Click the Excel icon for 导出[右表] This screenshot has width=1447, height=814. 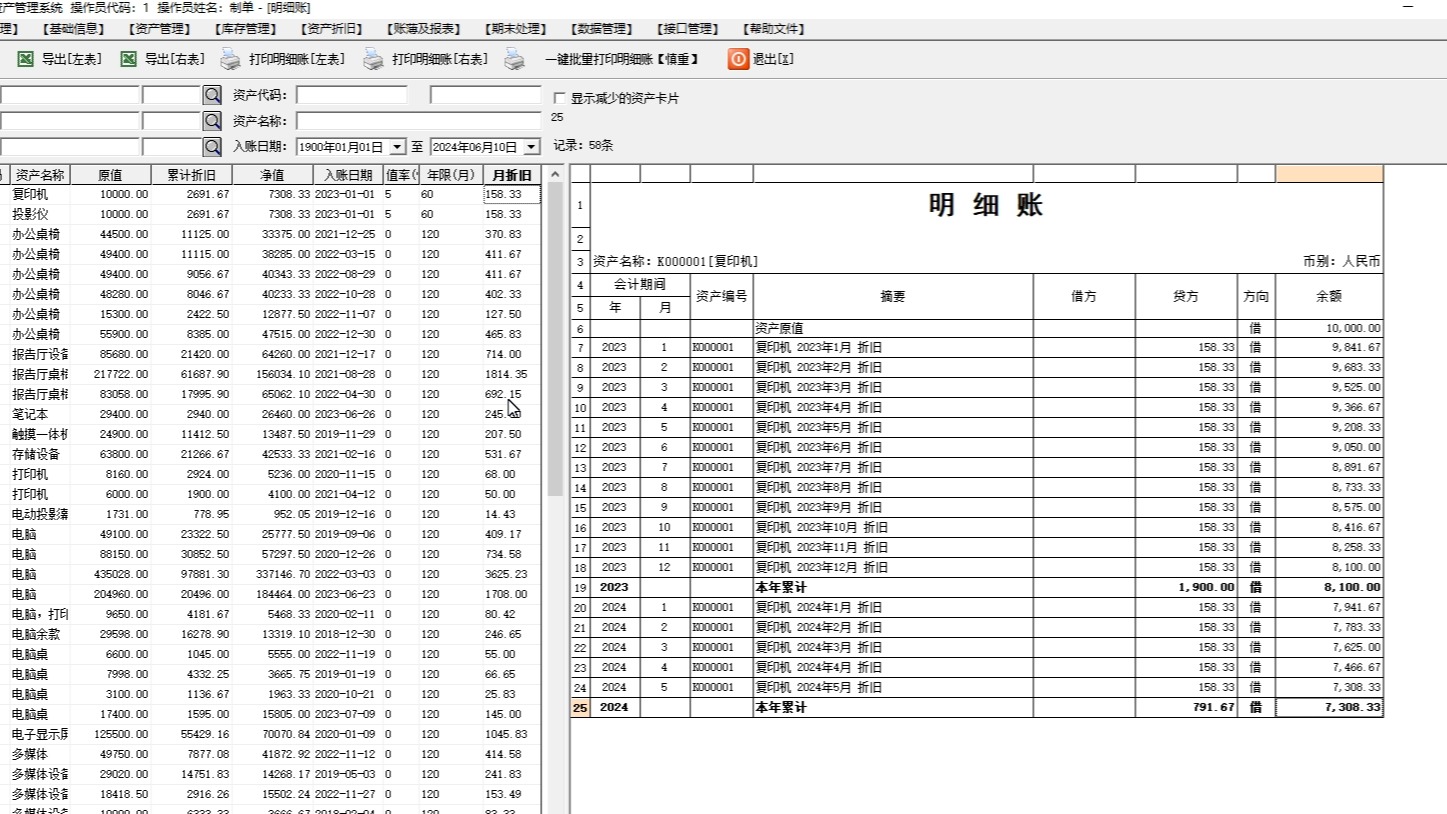129,59
